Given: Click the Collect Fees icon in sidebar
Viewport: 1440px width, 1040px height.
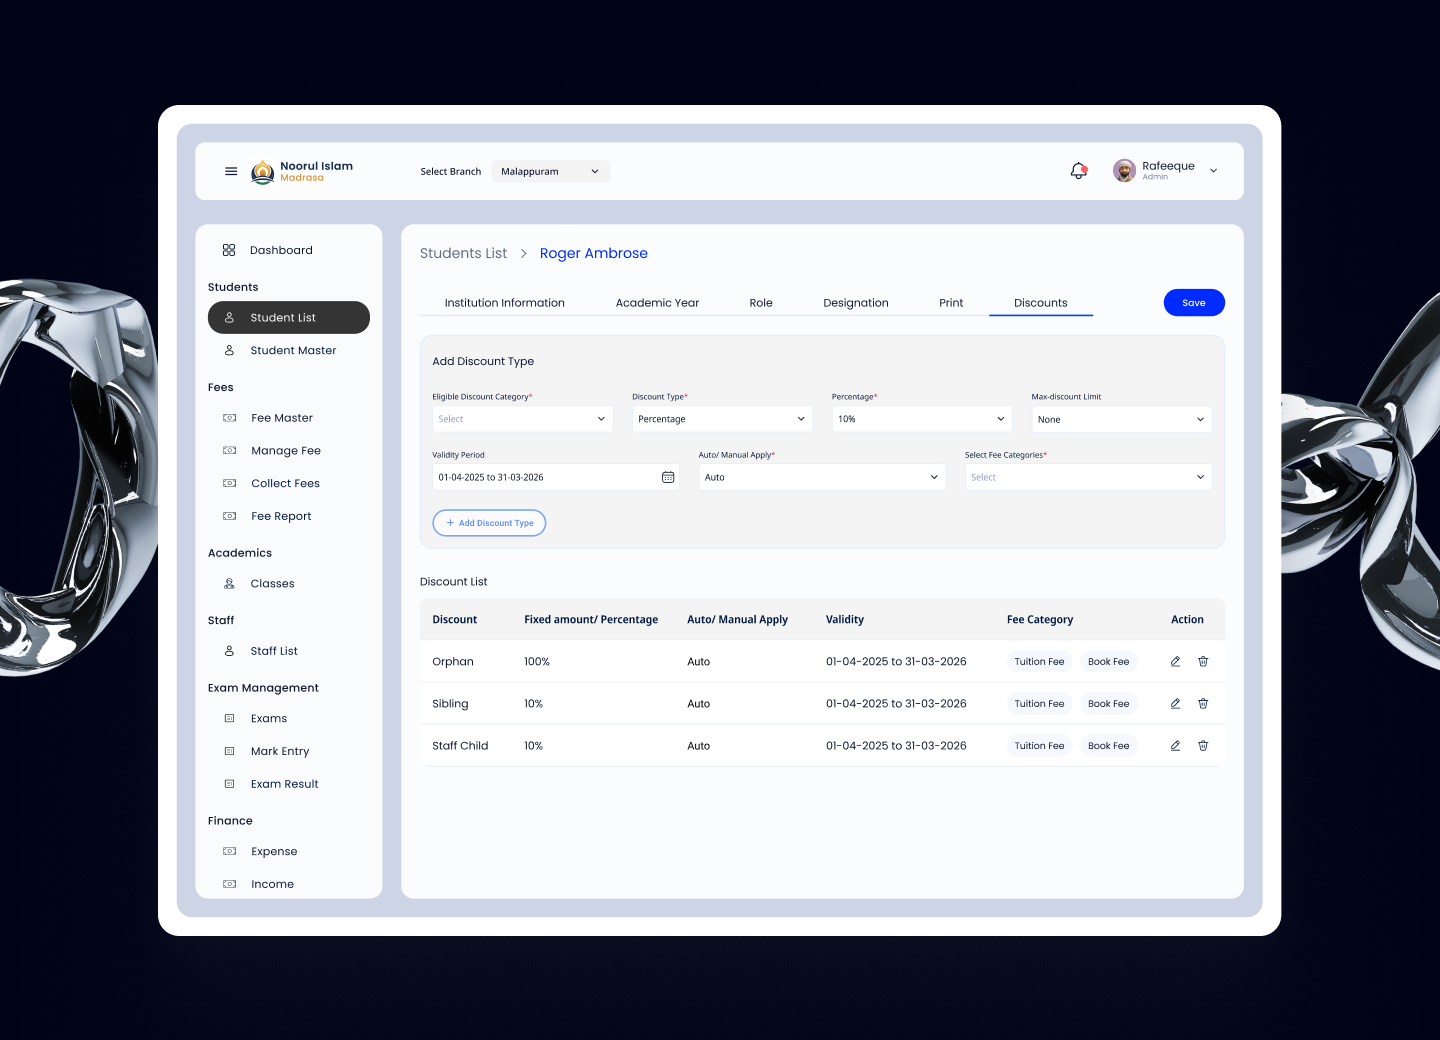Looking at the screenshot, I should click(x=229, y=483).
